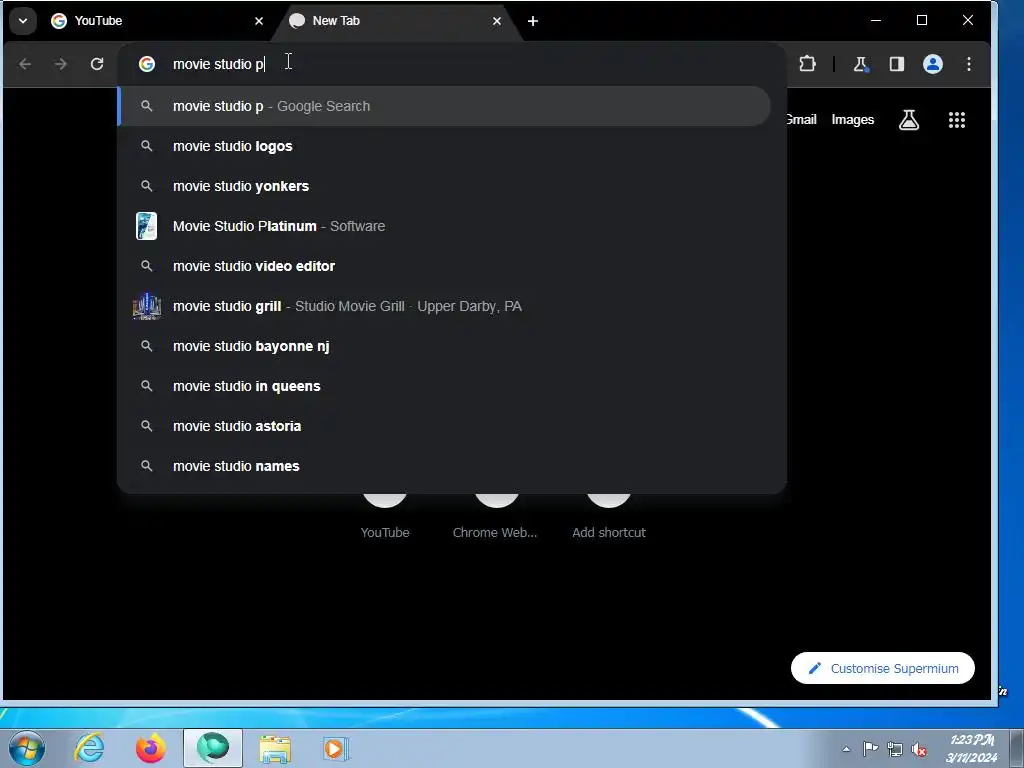
Task: Choose 'movie studio grill' Upper Darby suggestion
Action: click(x=444, y=306)
